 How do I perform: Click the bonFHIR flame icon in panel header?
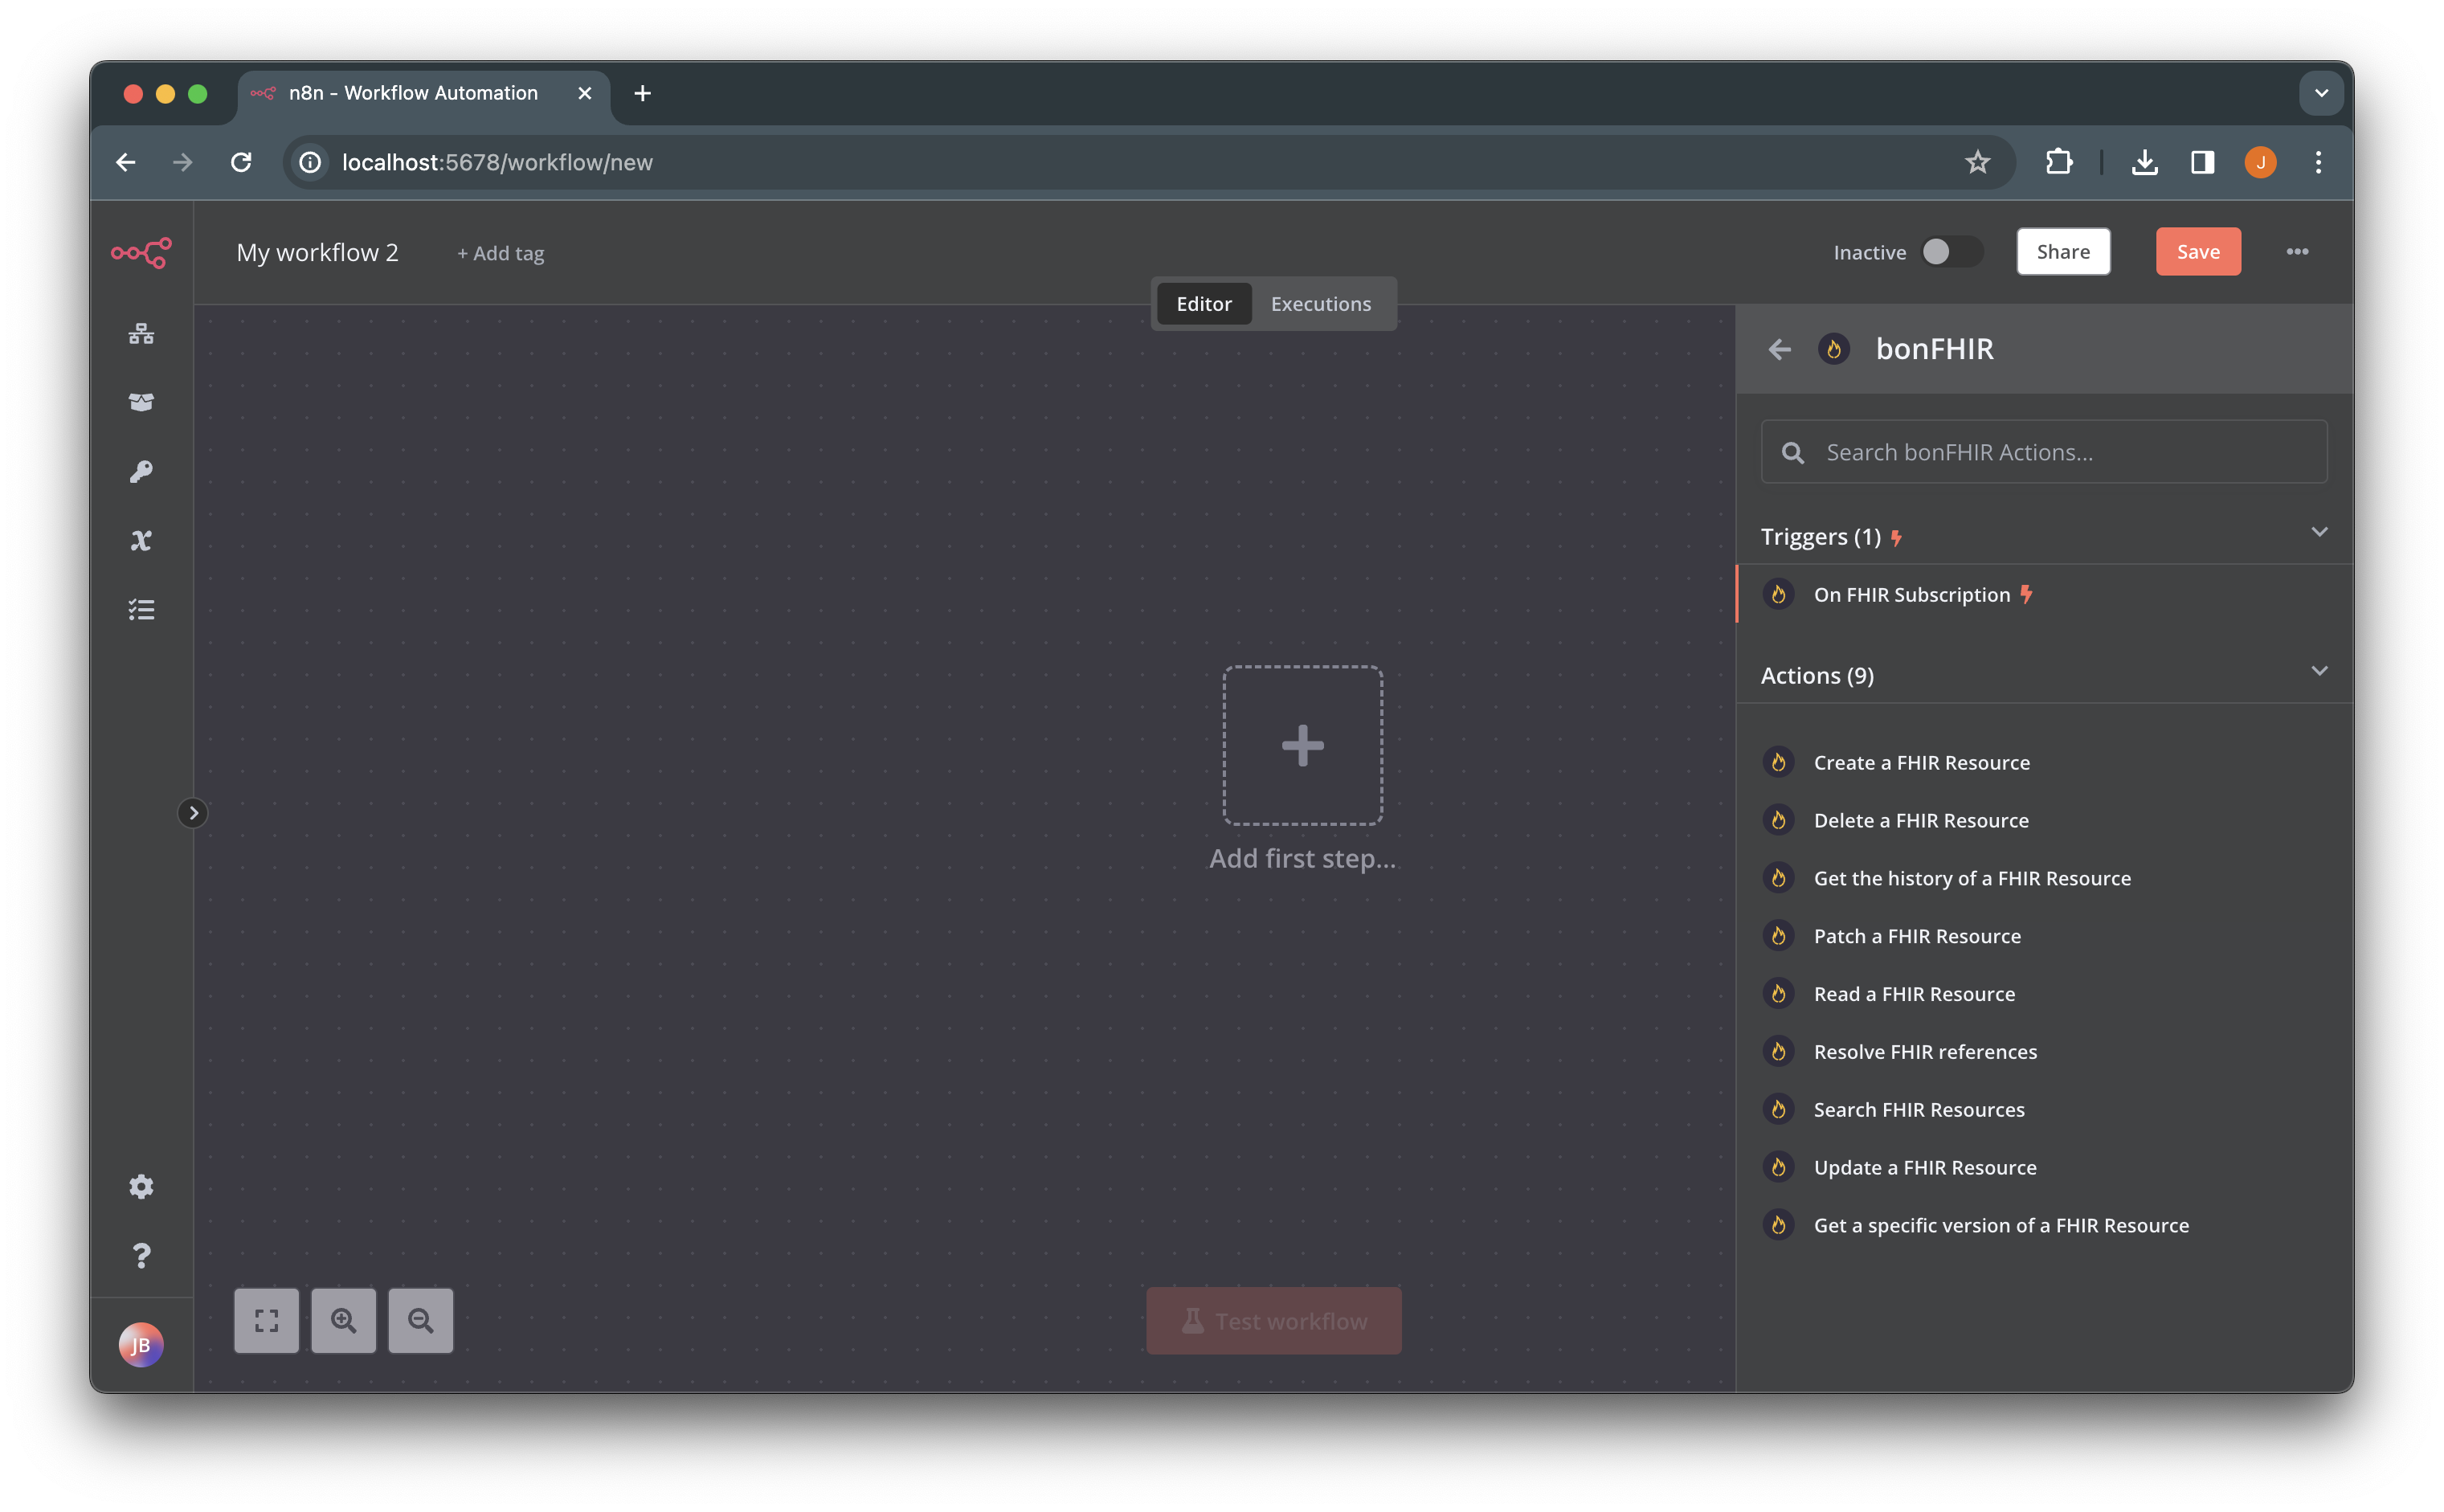coord(1834,349)
